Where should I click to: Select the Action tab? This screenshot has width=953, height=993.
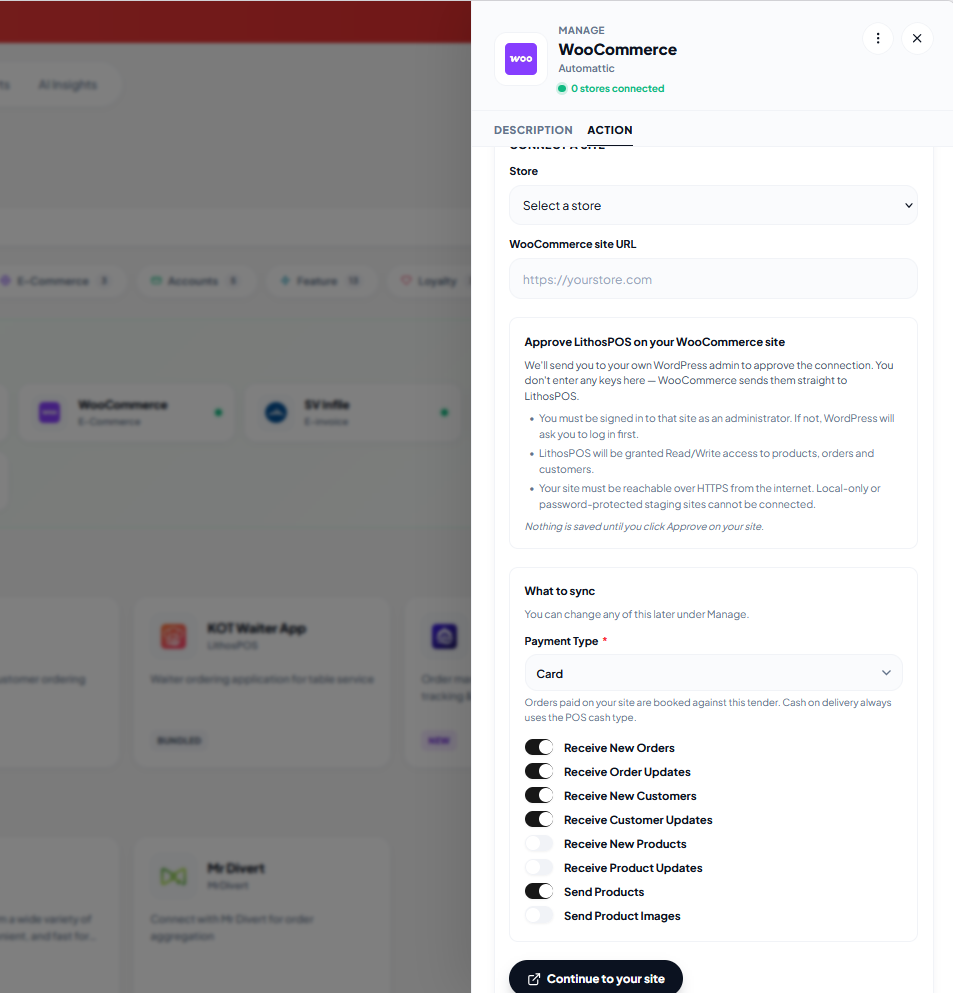coord(610,130)
